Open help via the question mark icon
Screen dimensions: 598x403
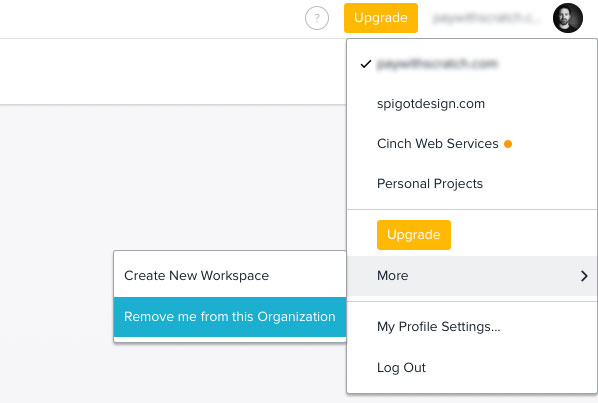[317, 18]
